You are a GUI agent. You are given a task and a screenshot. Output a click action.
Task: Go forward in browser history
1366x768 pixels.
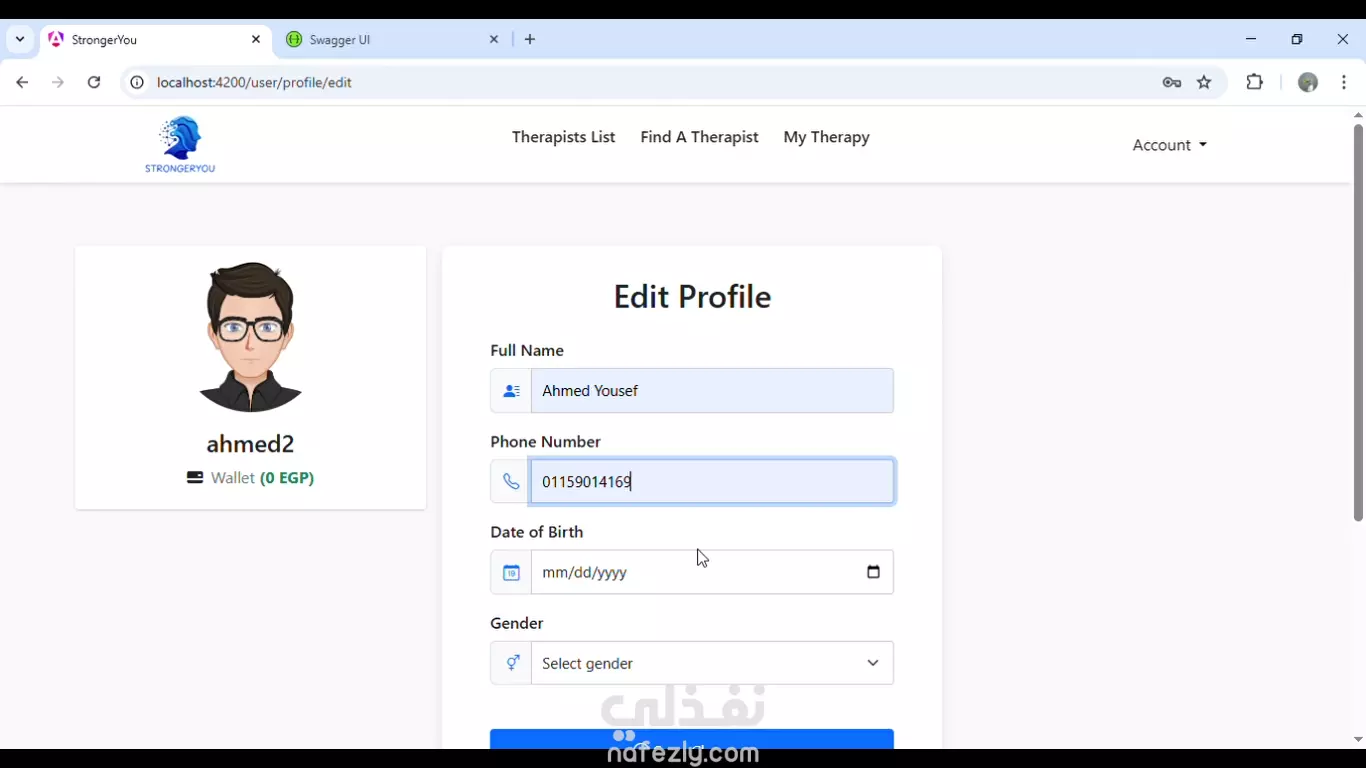tap(58, 83)
